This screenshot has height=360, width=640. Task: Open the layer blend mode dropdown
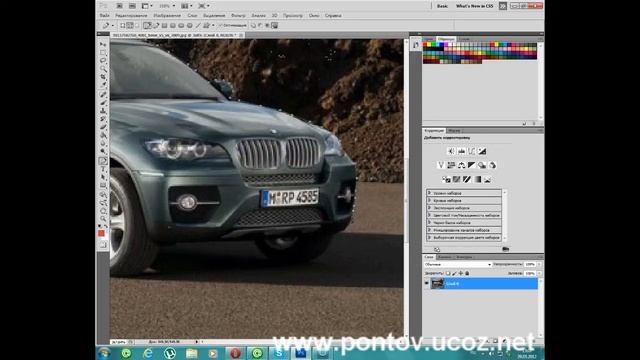(x=458, y=264)
